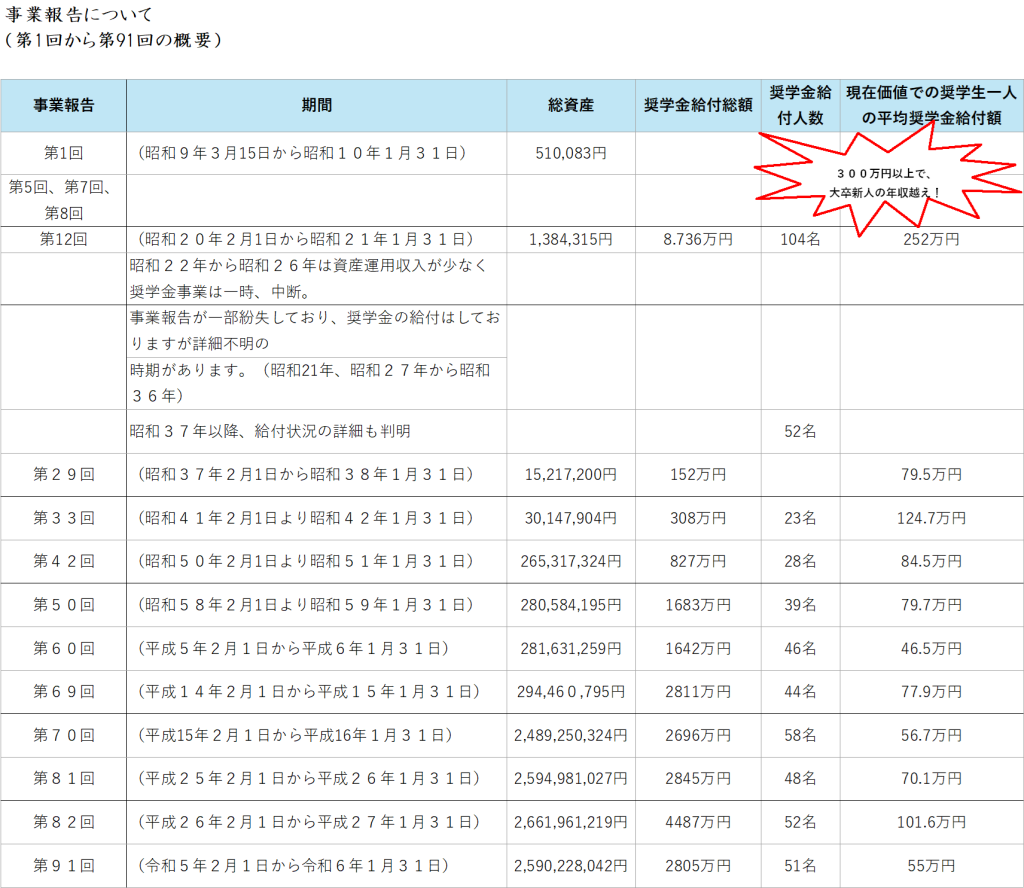The height and width of the screenshot is (888, 1024).
Task: Click the note about 昭和３７年以降 給付状況
Action: (270, 431)
